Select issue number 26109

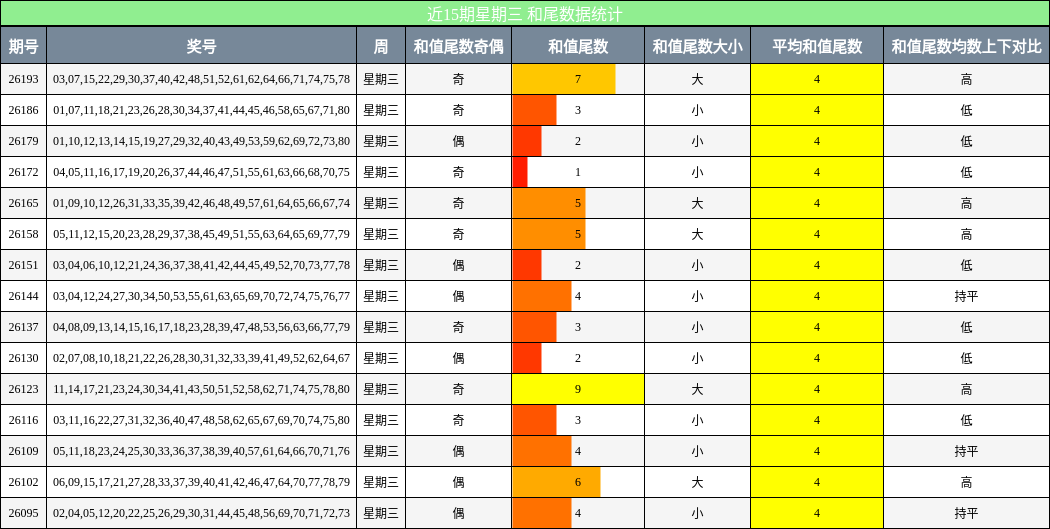tap(23, 451)
